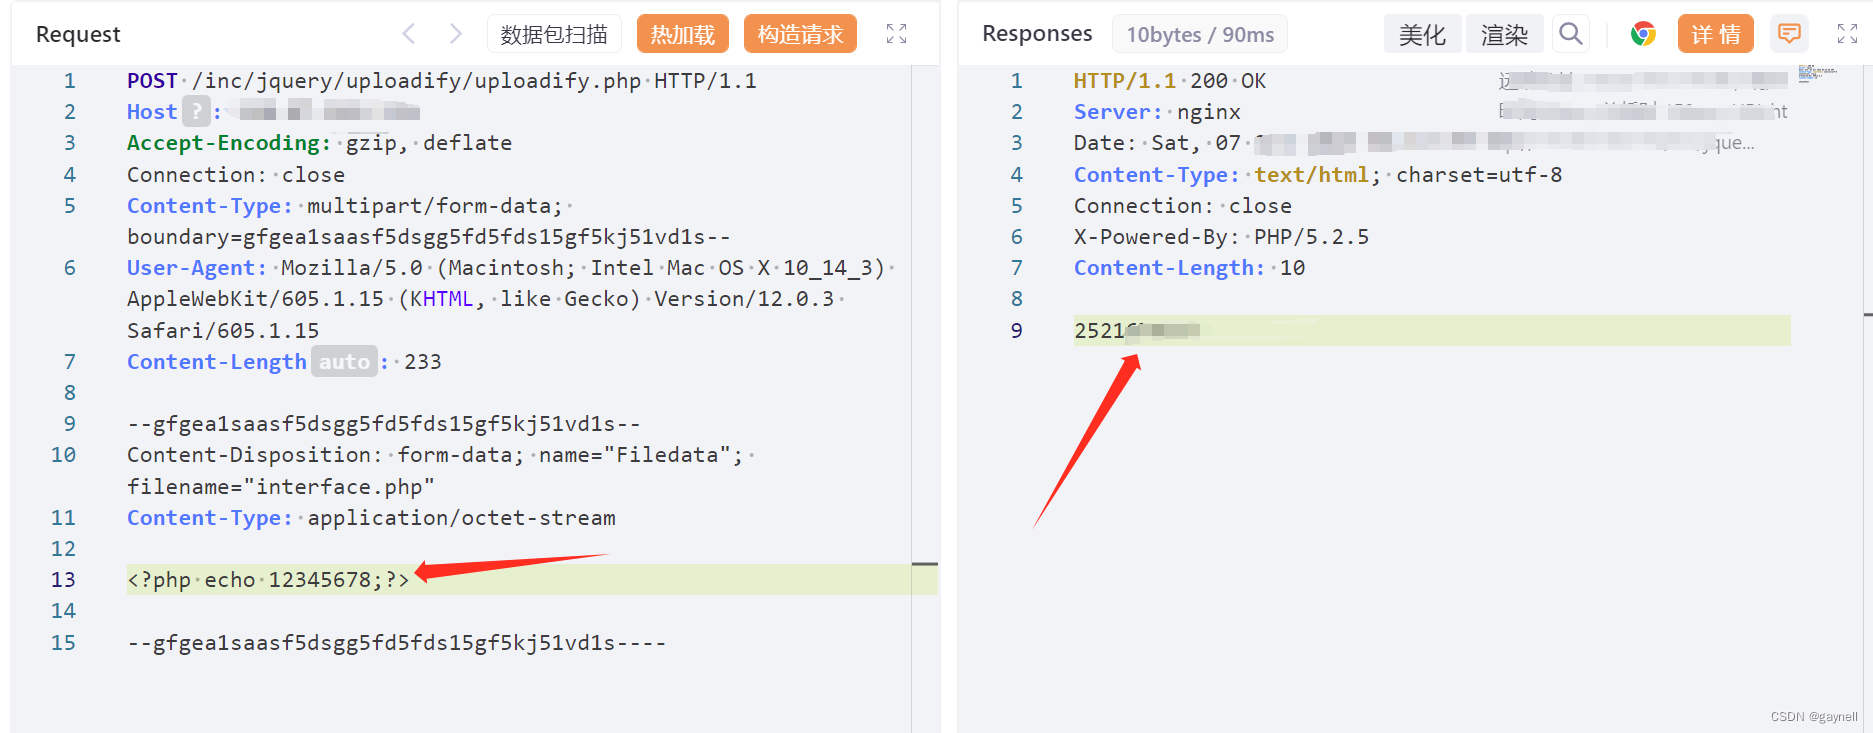This screenshot has height=733, width=1873.
Task: Expand the Responses panel to fullscreen
Action: tap(1847, 34)
